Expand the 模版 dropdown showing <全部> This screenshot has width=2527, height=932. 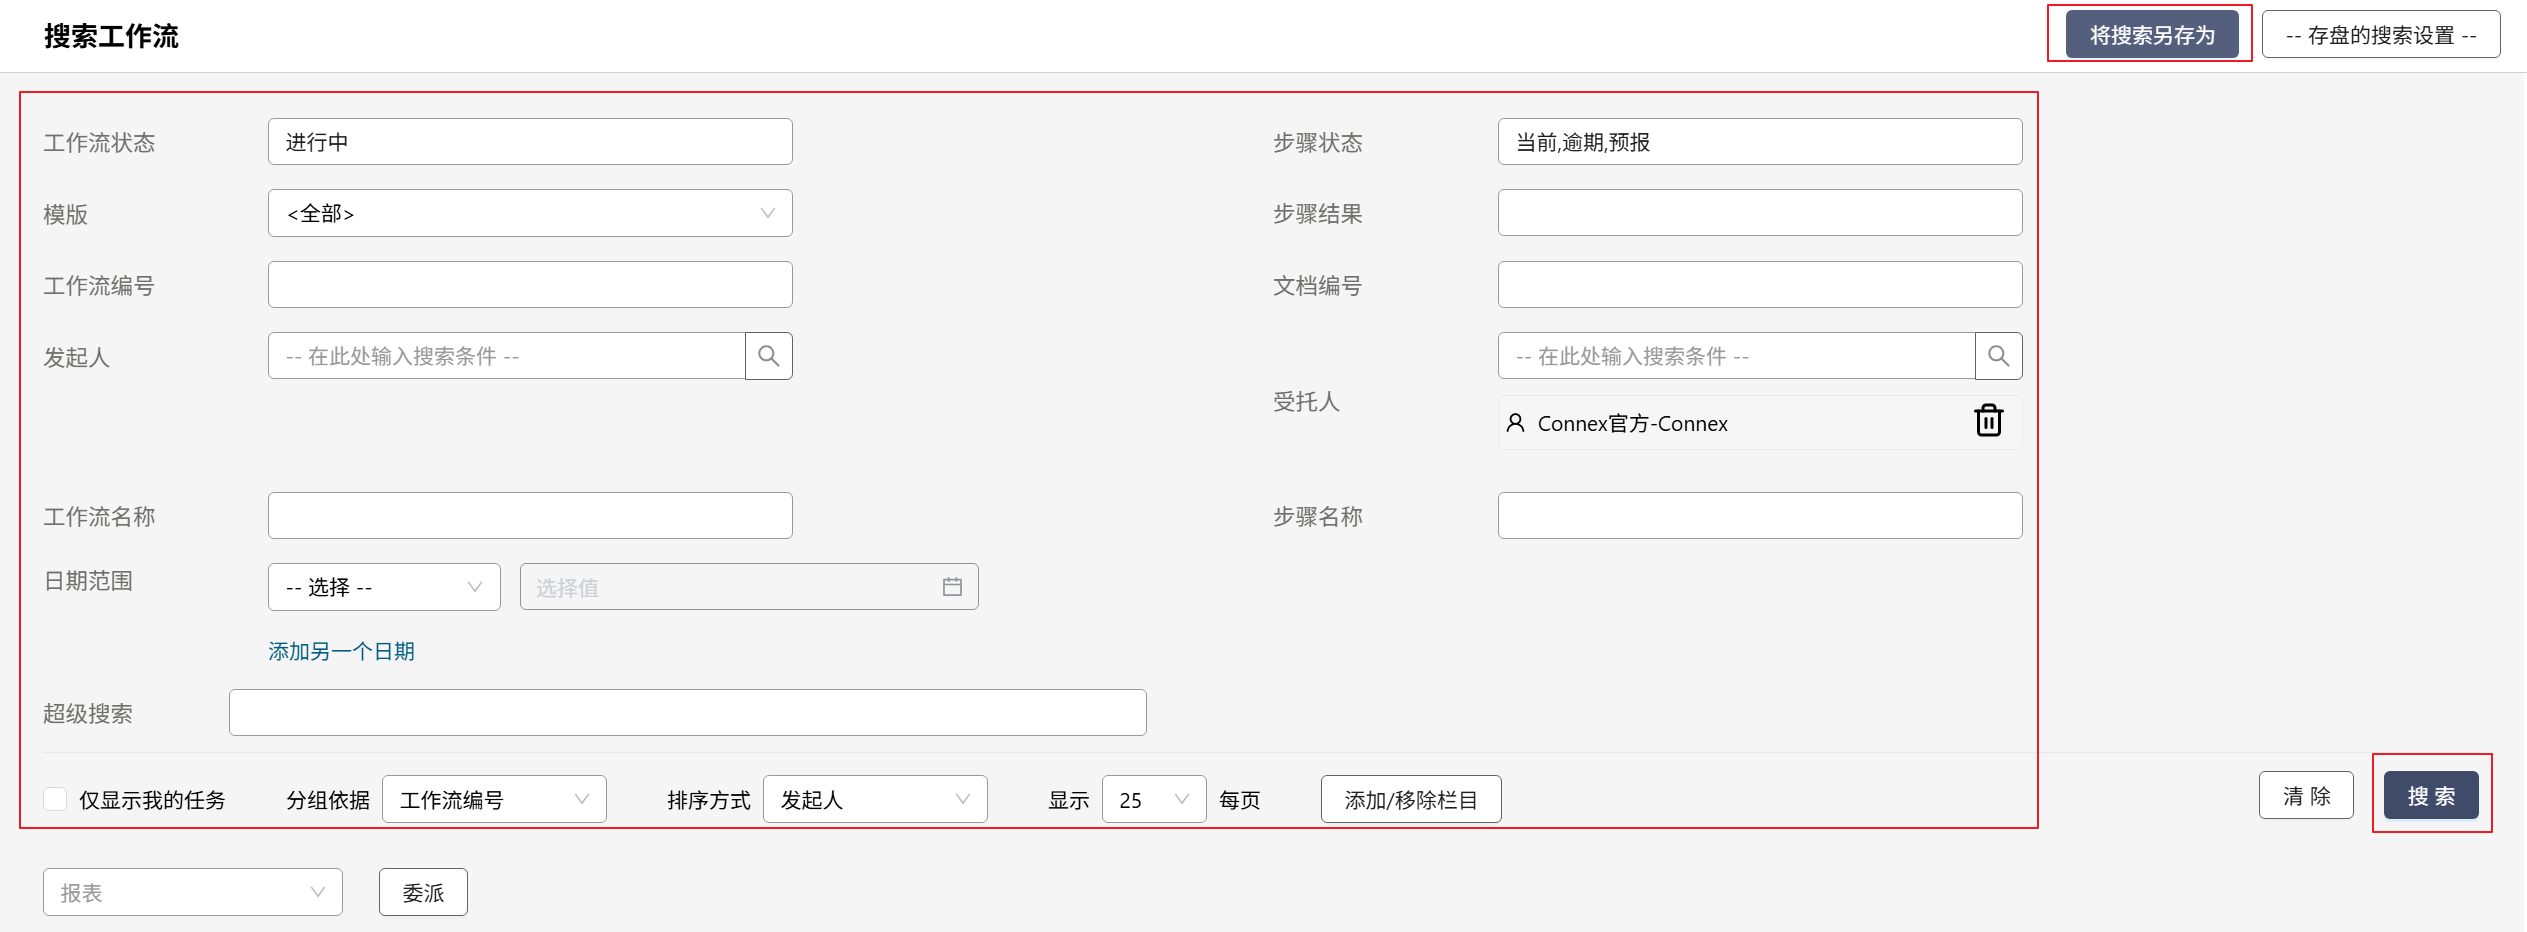click(530, 213)
